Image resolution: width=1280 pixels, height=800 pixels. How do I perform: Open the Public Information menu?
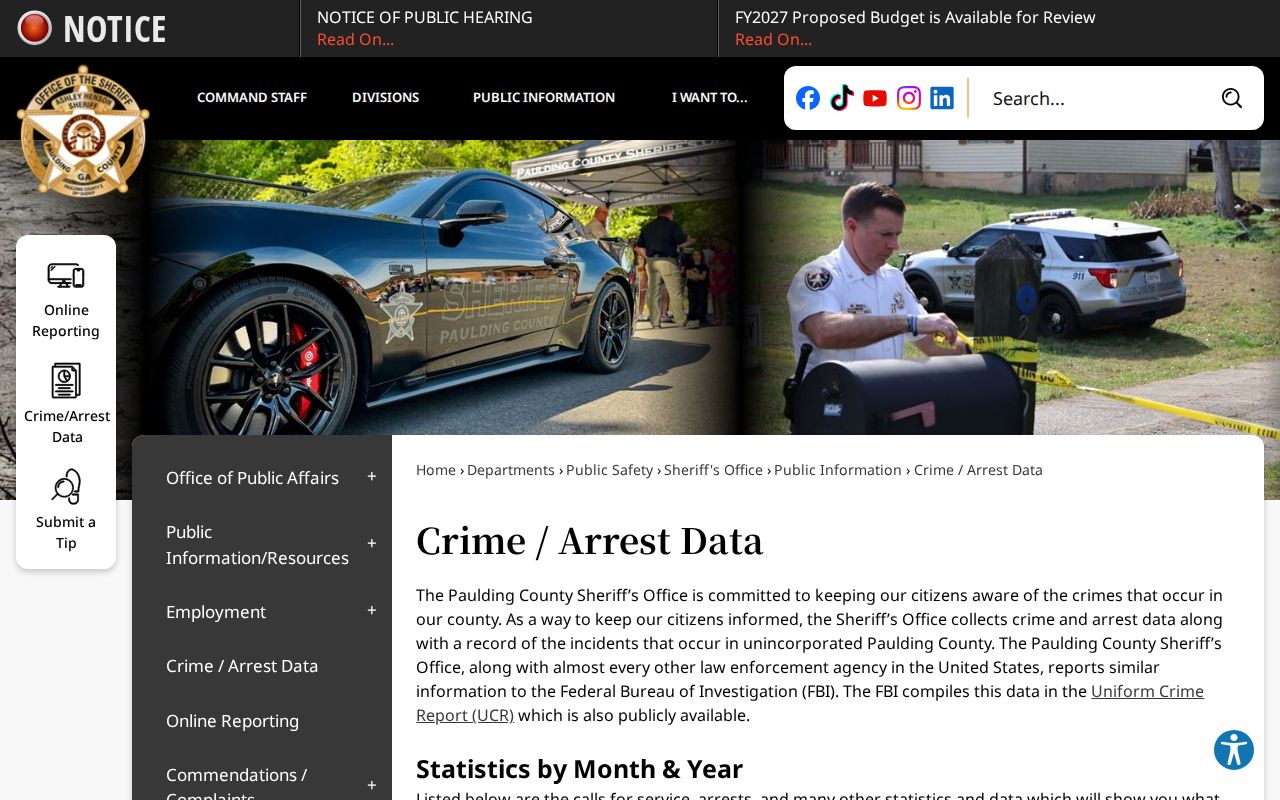click(544, 98)
